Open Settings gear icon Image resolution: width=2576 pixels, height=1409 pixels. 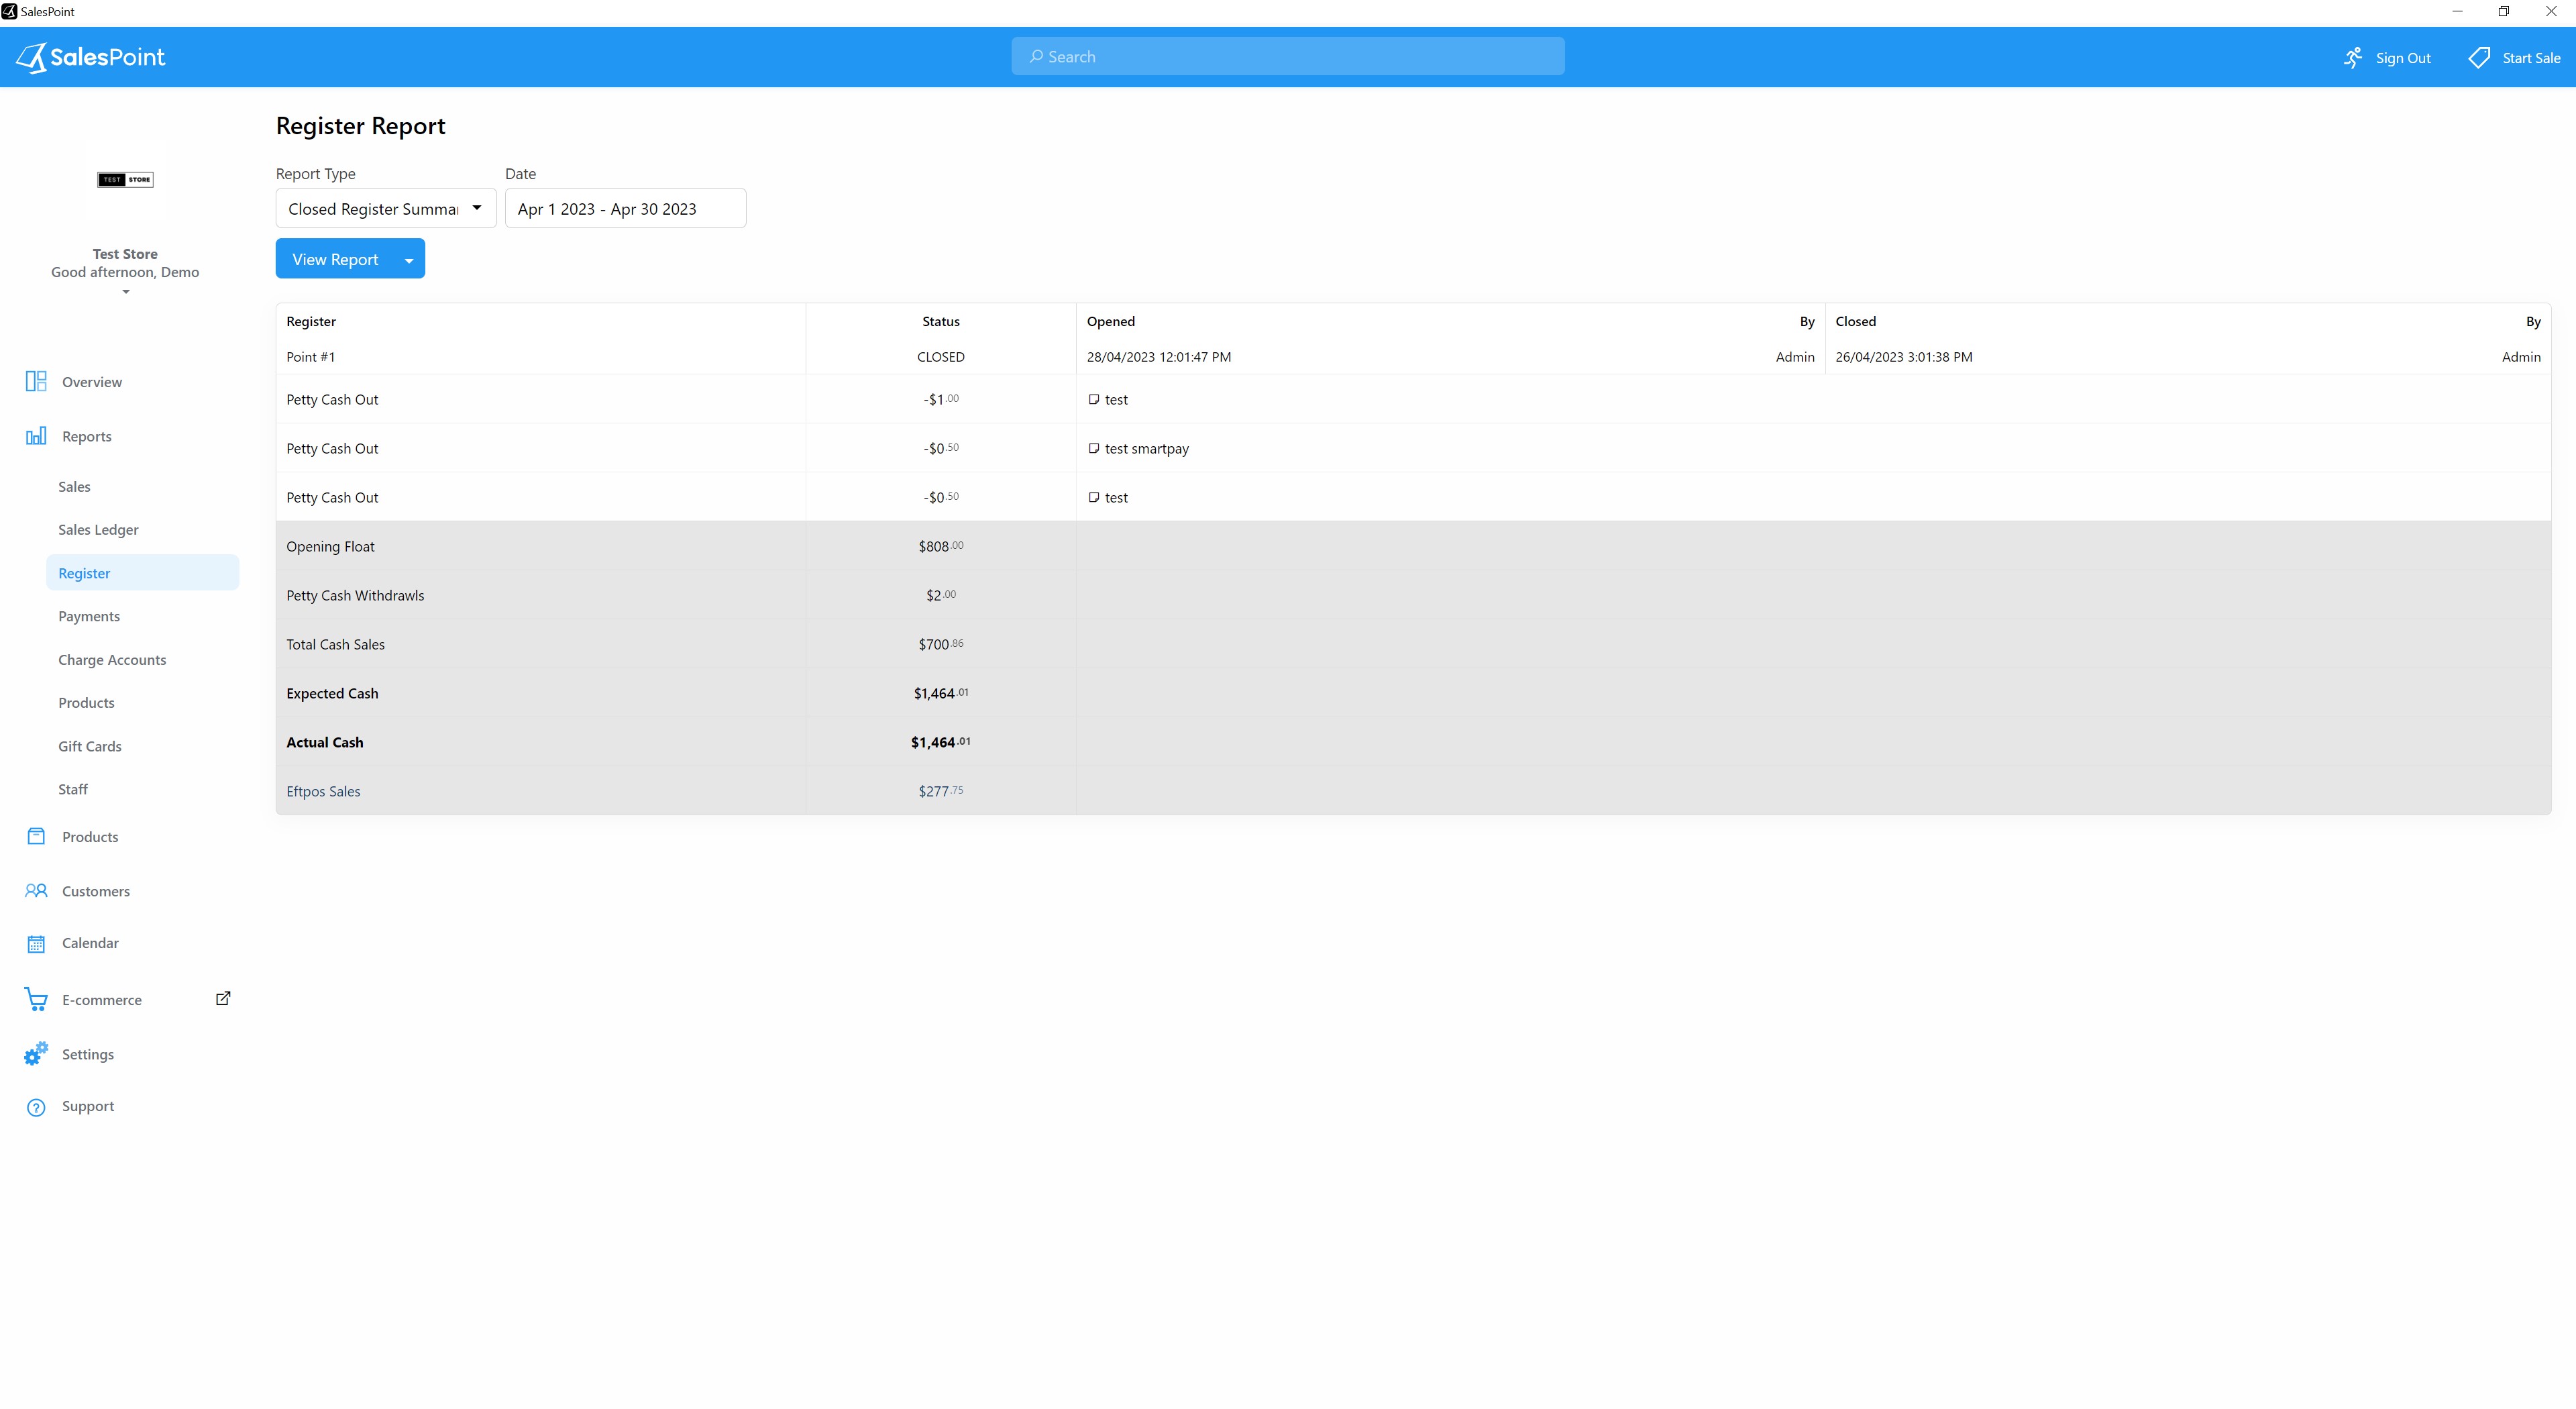(36, 1053)
